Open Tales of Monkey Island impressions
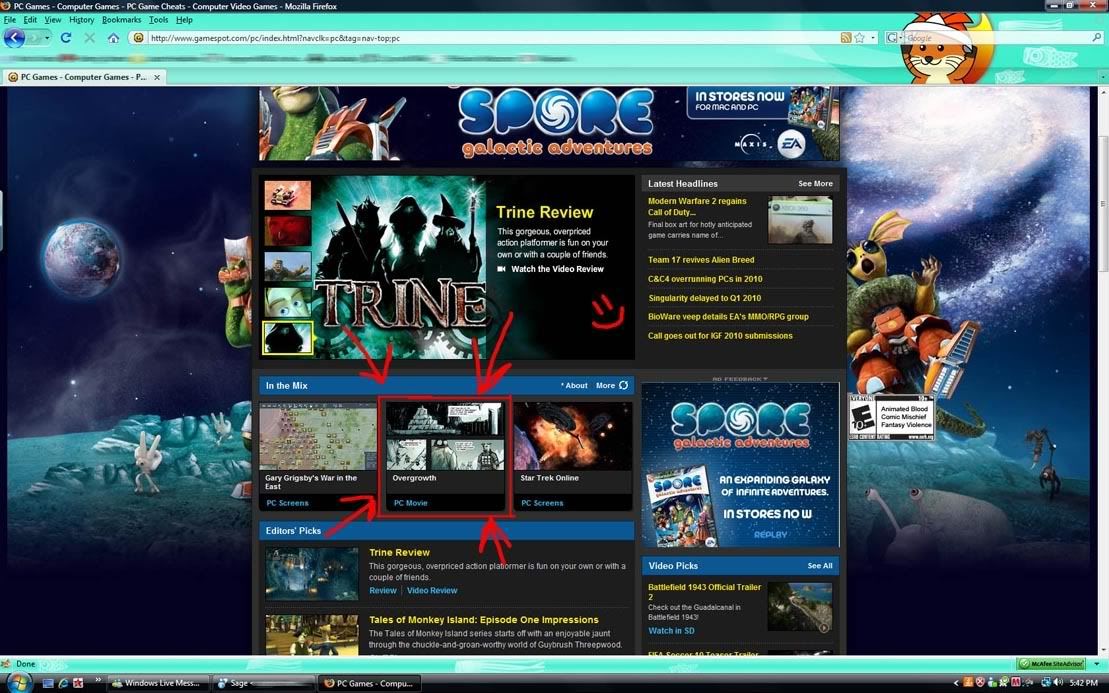The width and height of the screenshot is (1109, 693). pos(484,619)
